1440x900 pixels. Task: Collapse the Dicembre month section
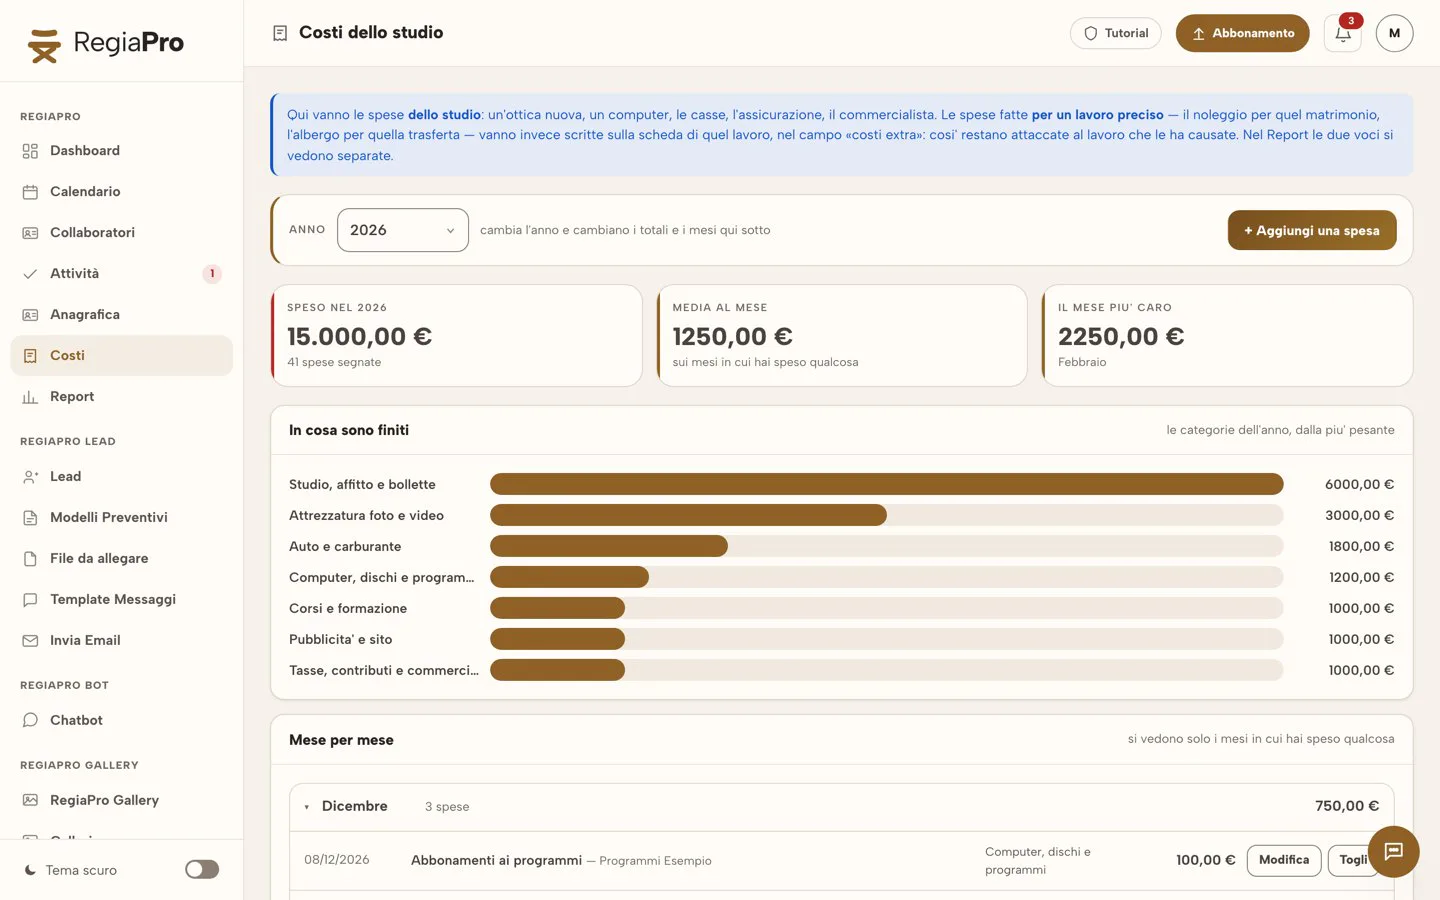pos(307,807)
